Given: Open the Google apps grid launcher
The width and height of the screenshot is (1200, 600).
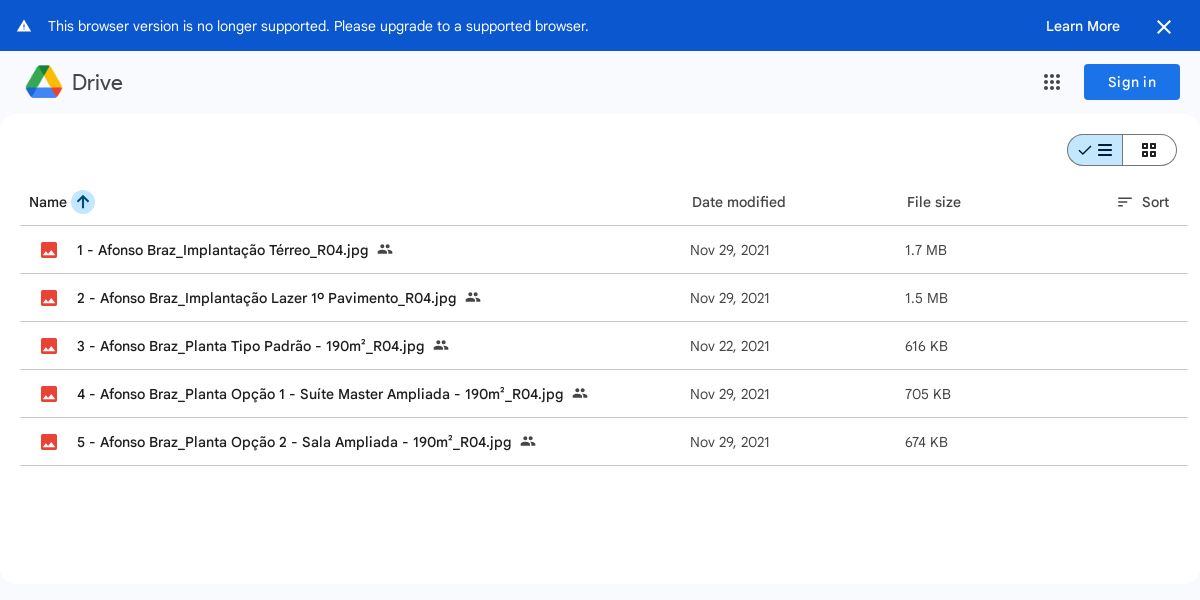Looking at the screenshot, I should point(1051,82).
